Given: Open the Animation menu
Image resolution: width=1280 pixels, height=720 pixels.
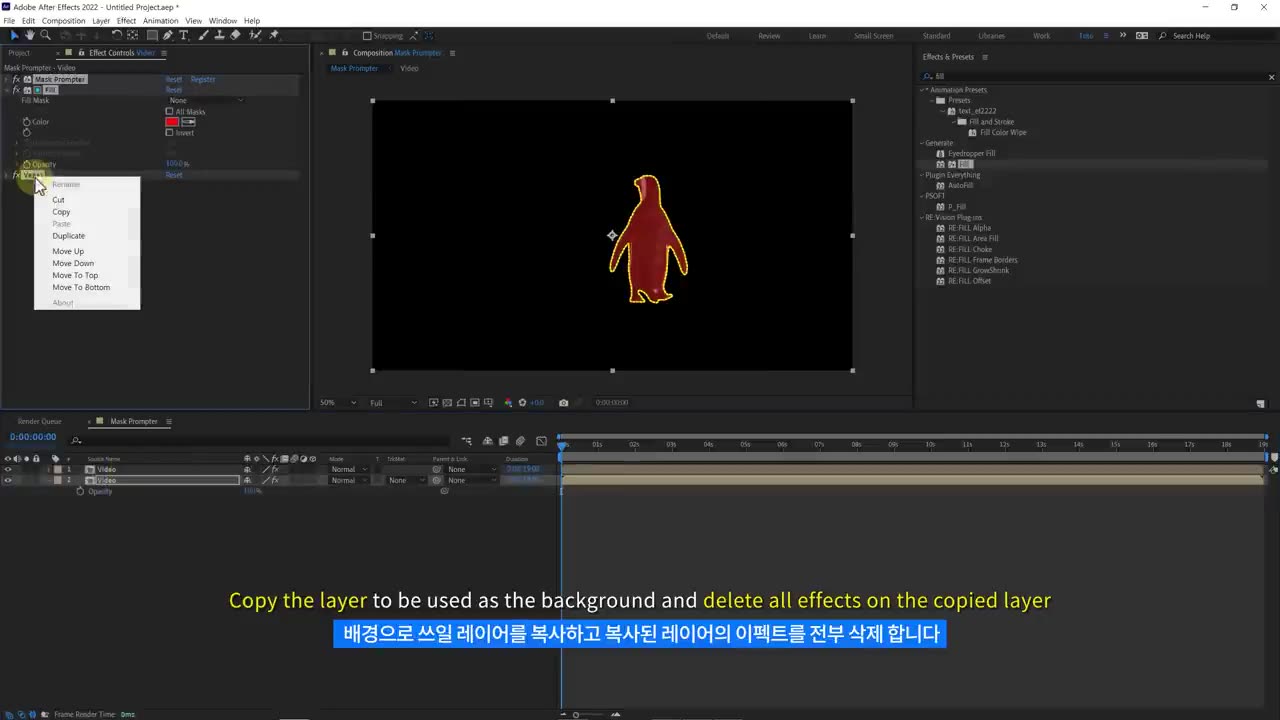Looking at the screenshot, I should 160,20.
